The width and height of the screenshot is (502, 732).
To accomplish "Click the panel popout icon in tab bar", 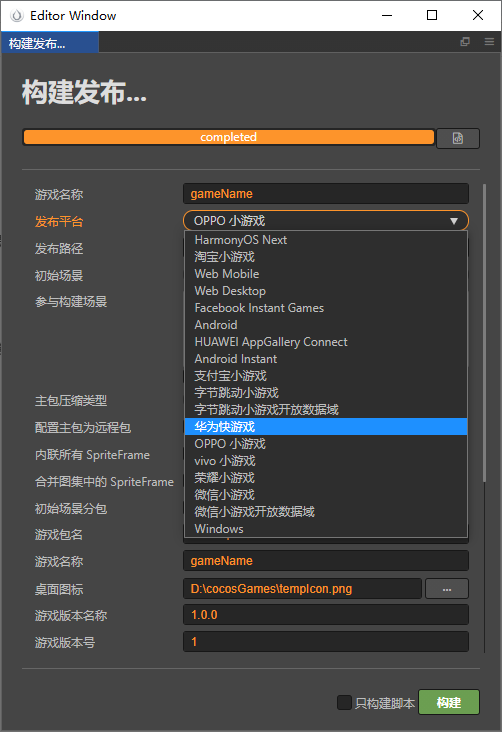I will coord(465,42).
